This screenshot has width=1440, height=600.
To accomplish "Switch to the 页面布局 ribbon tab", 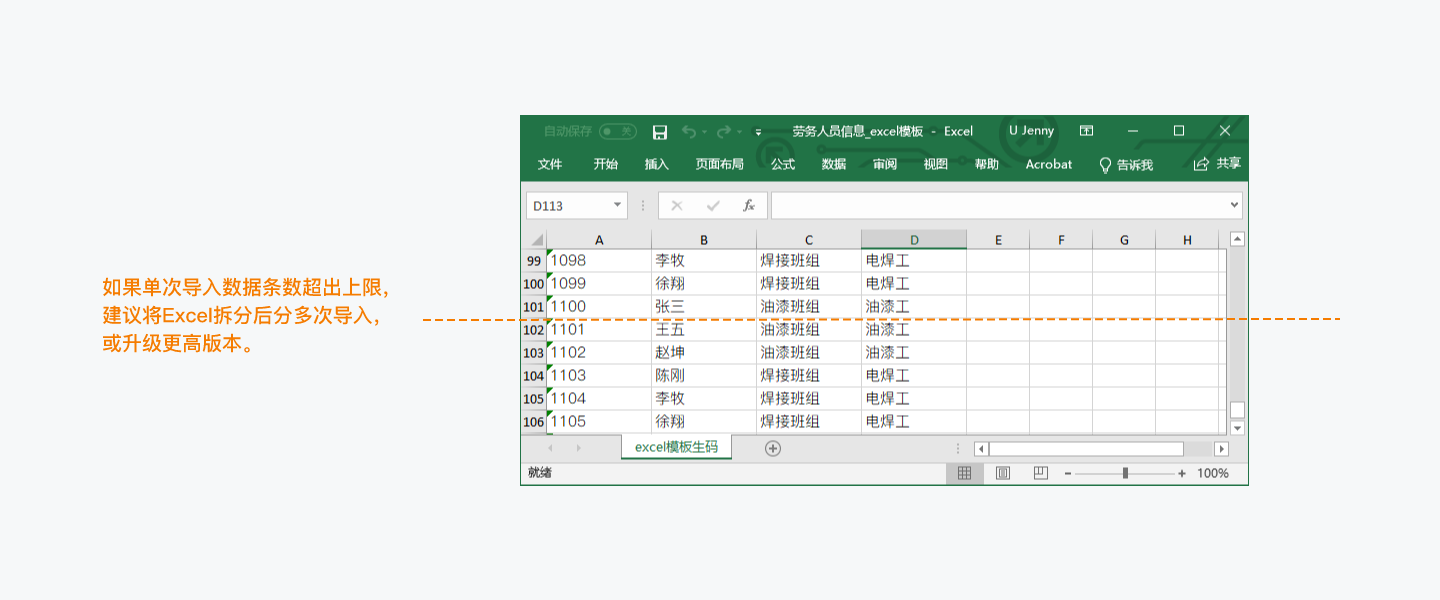I will pos(720,164).
